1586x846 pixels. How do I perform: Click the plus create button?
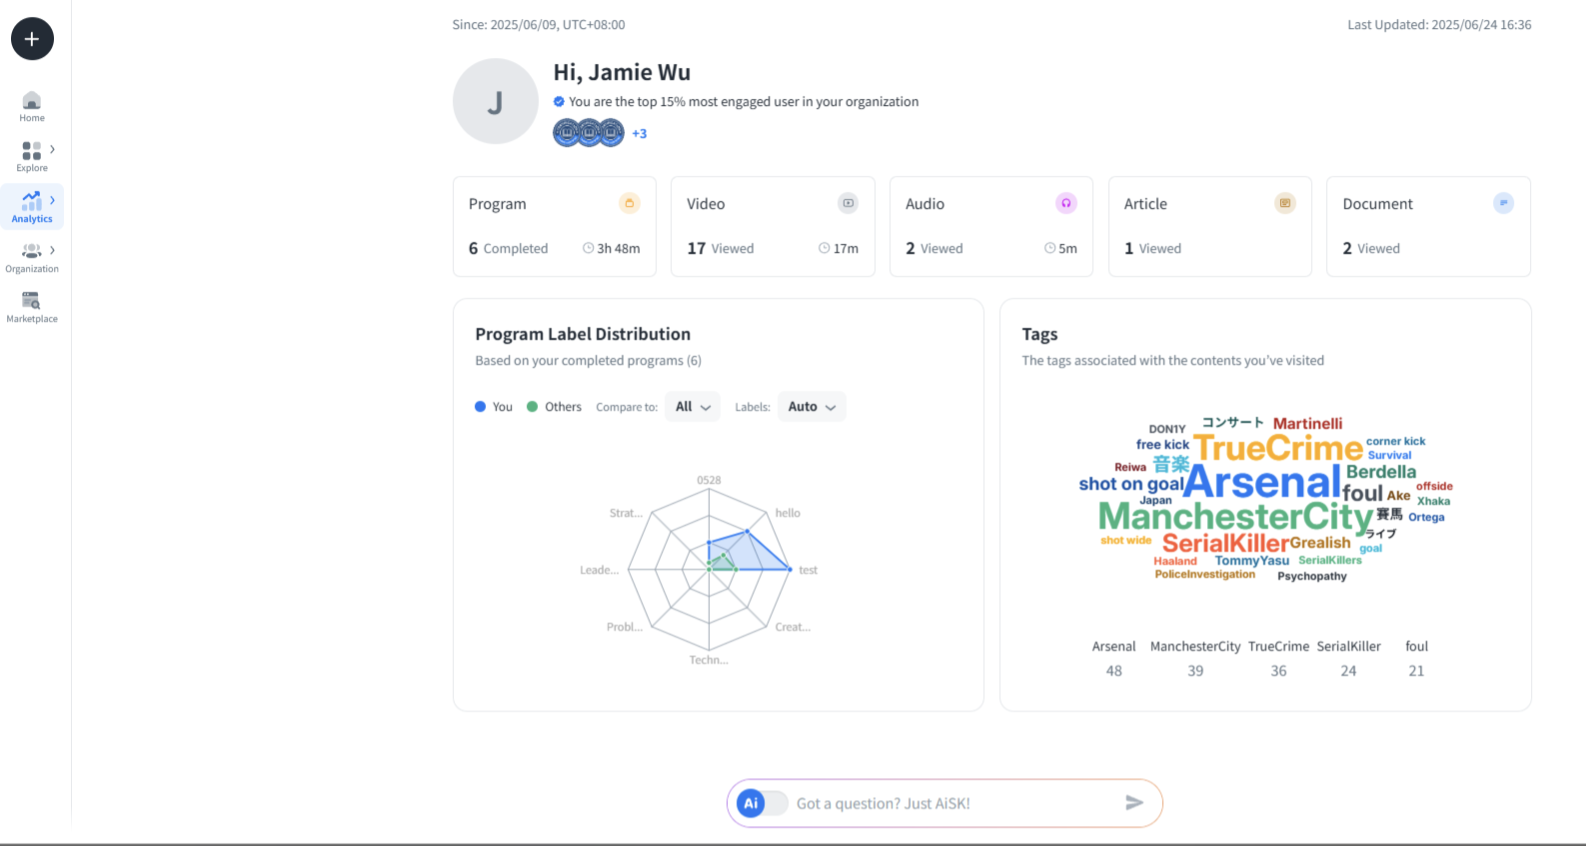click(x=32, y=39)
